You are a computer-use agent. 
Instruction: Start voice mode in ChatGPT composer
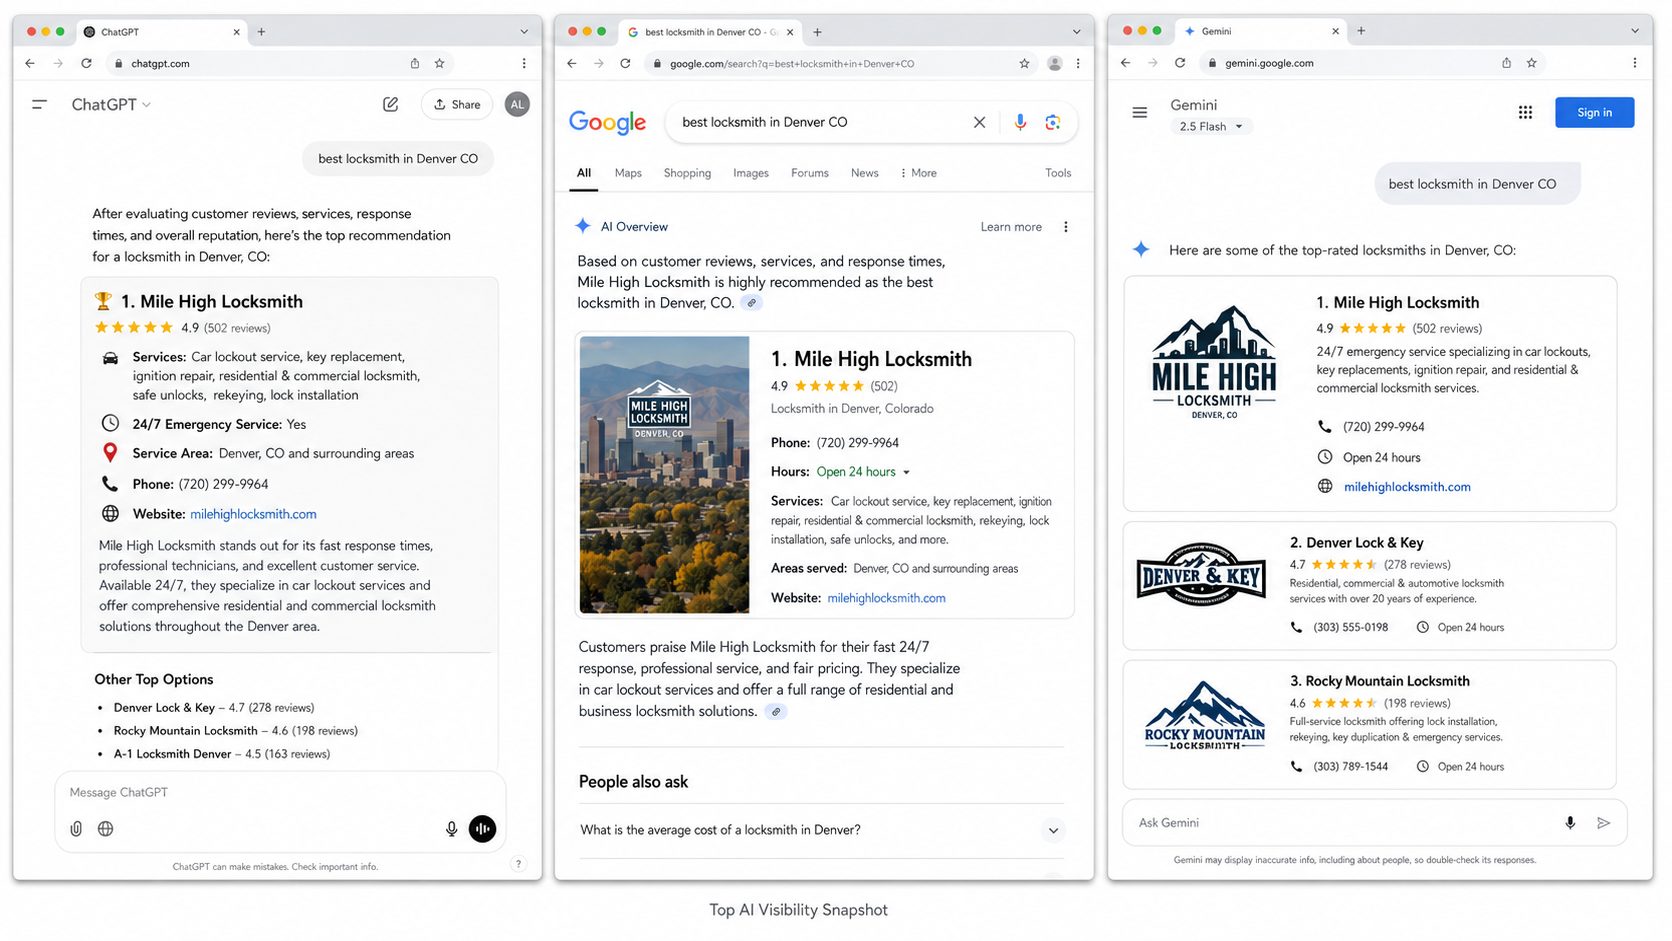coord(483,829)
